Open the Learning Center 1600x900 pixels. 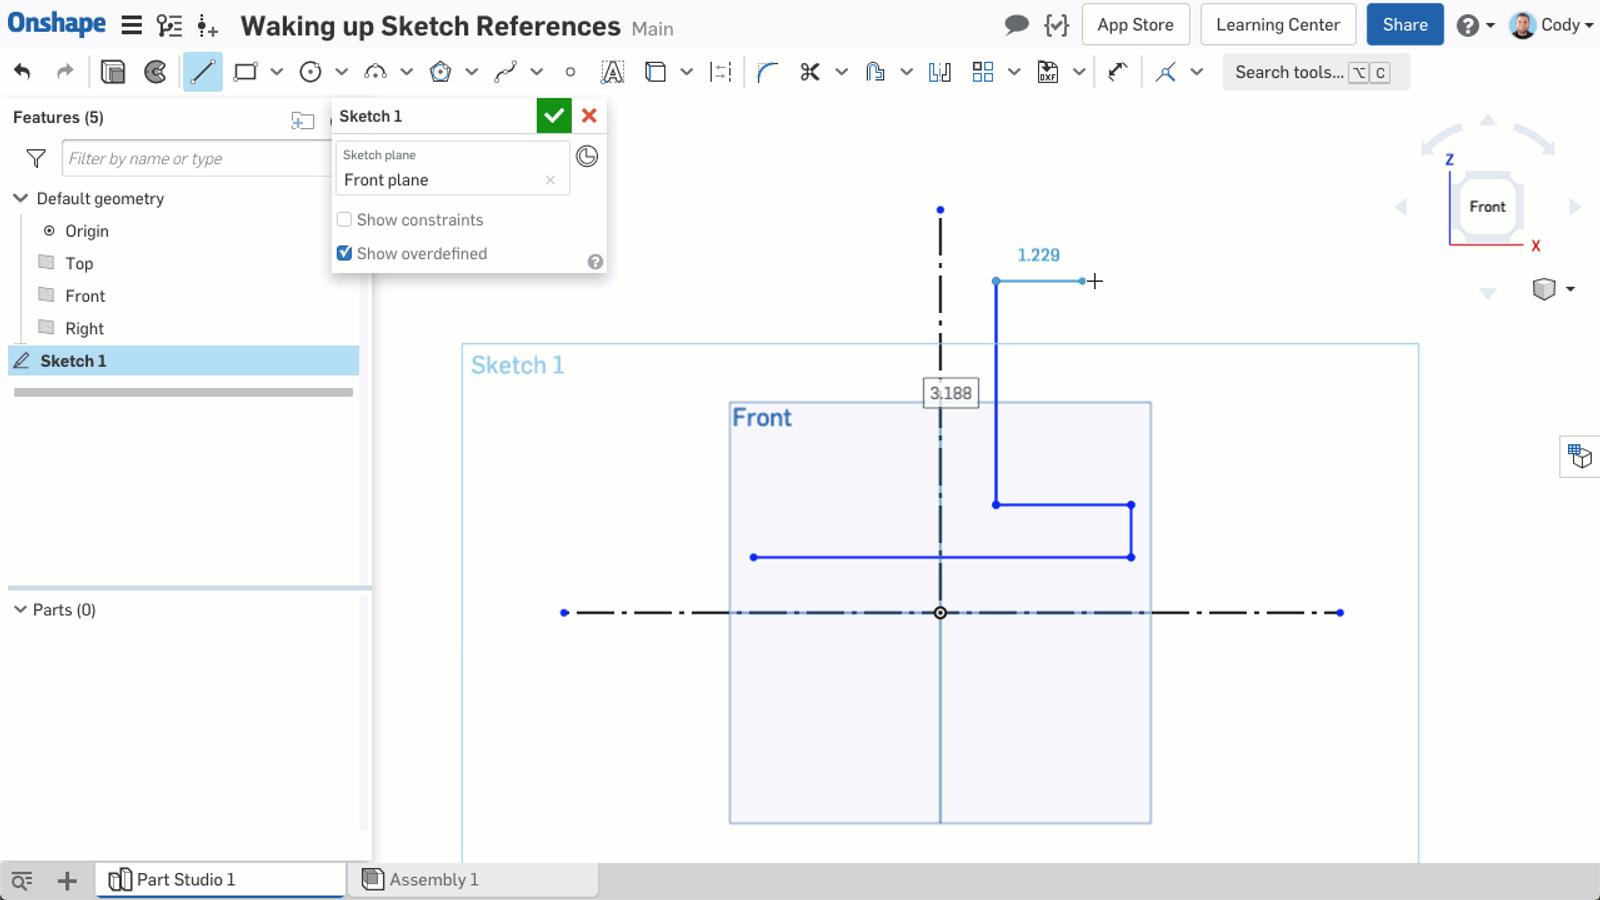[x=1277, y=24]
